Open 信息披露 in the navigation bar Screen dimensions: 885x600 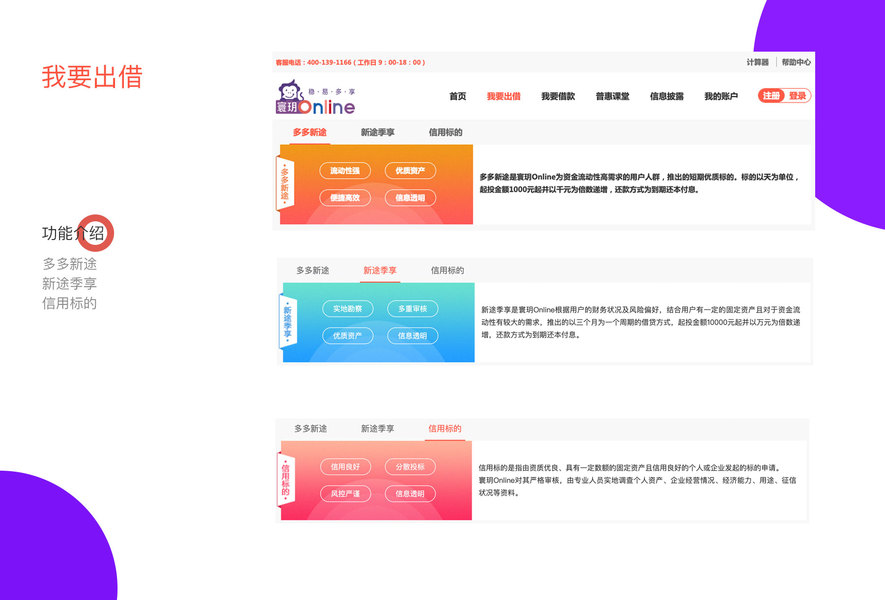(x=667, y=96)
